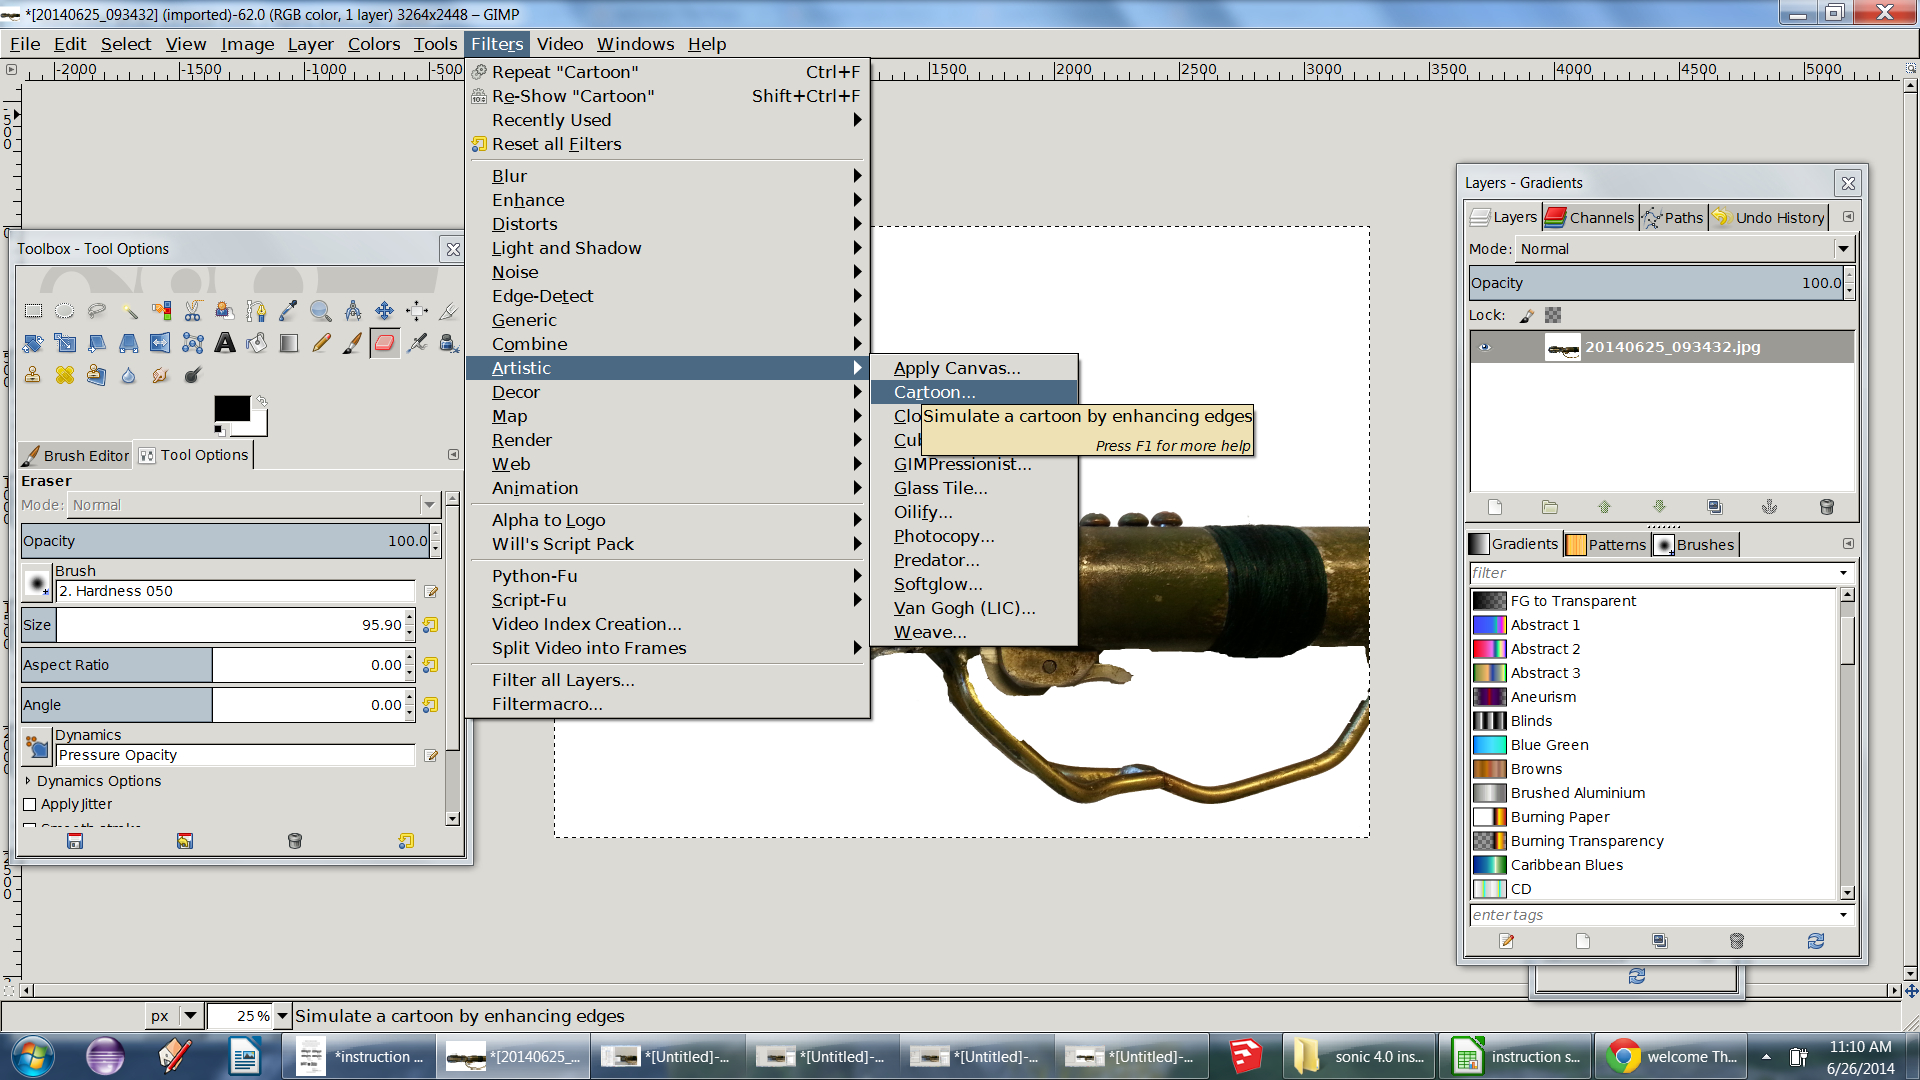Expand the Blur filters submenu

(x=667, y=176)
